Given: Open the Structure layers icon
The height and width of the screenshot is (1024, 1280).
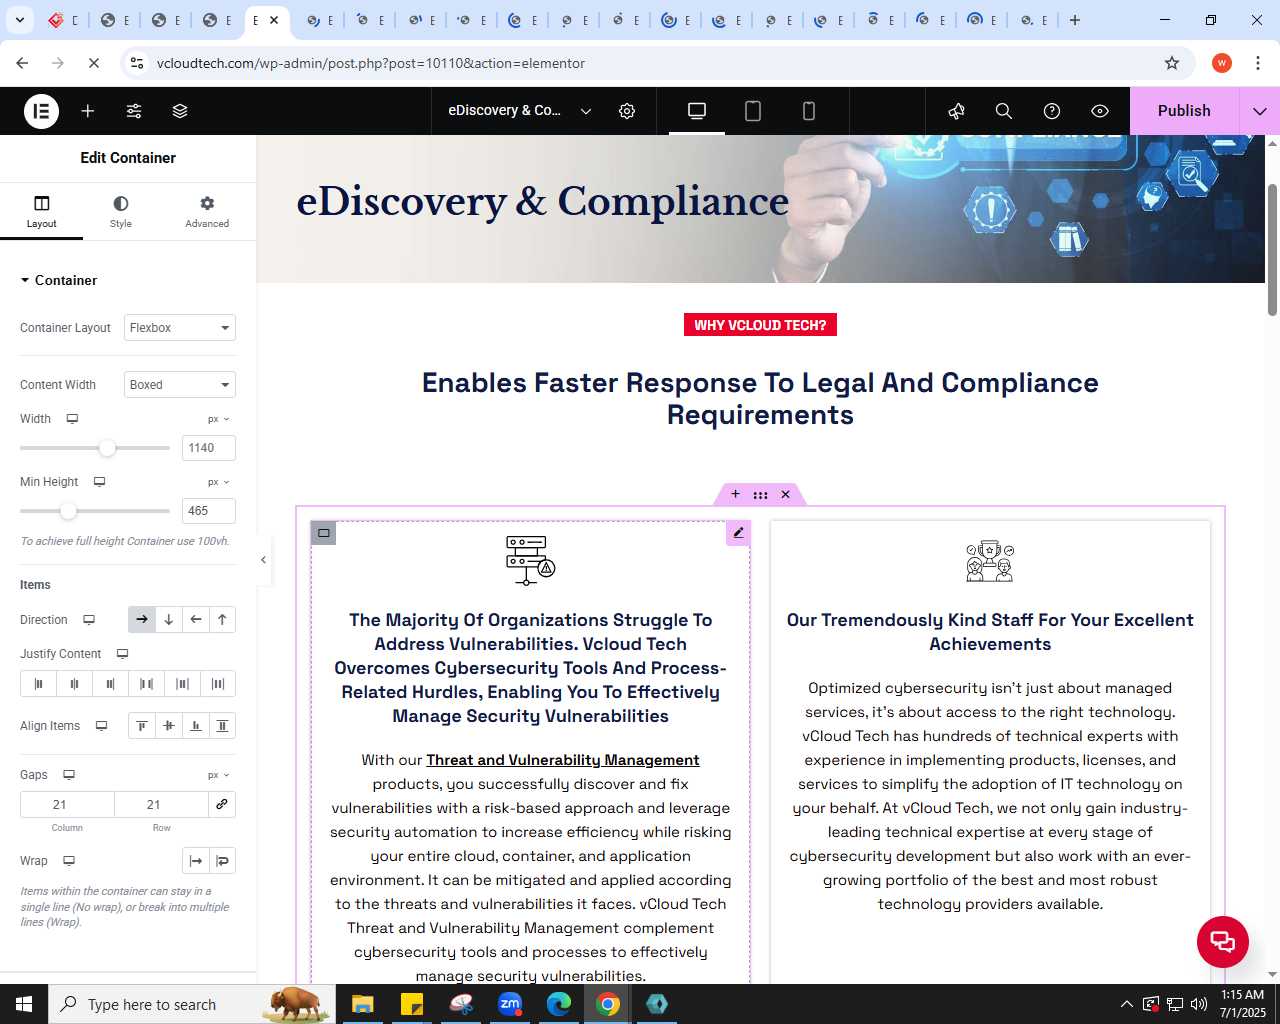Looking at the screenshot, I should (x=180, y=111).
